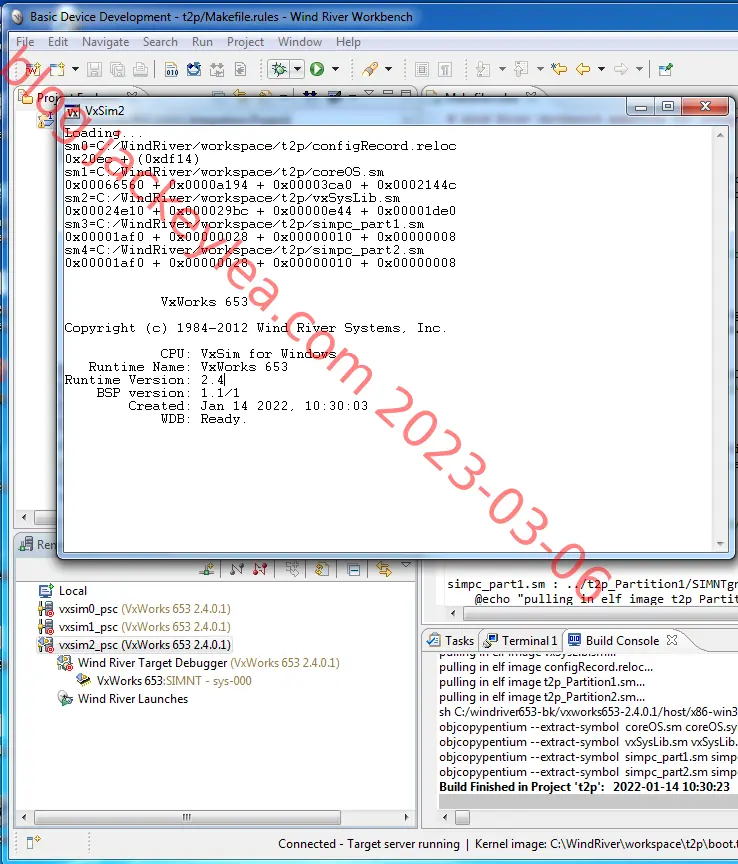Click the Remote Systems scroll right arrow
The image size is (738, 864).
coord(407,817)
